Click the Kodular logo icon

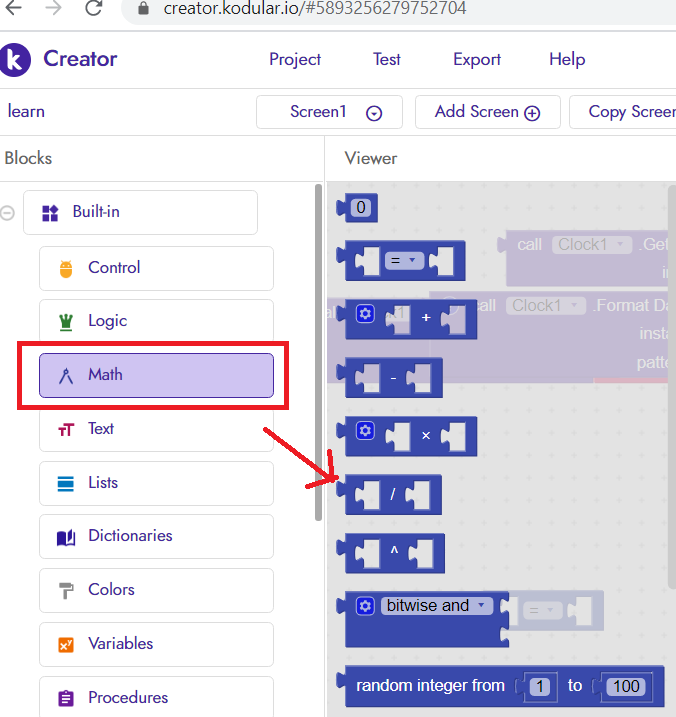click(x=15, y=60)
